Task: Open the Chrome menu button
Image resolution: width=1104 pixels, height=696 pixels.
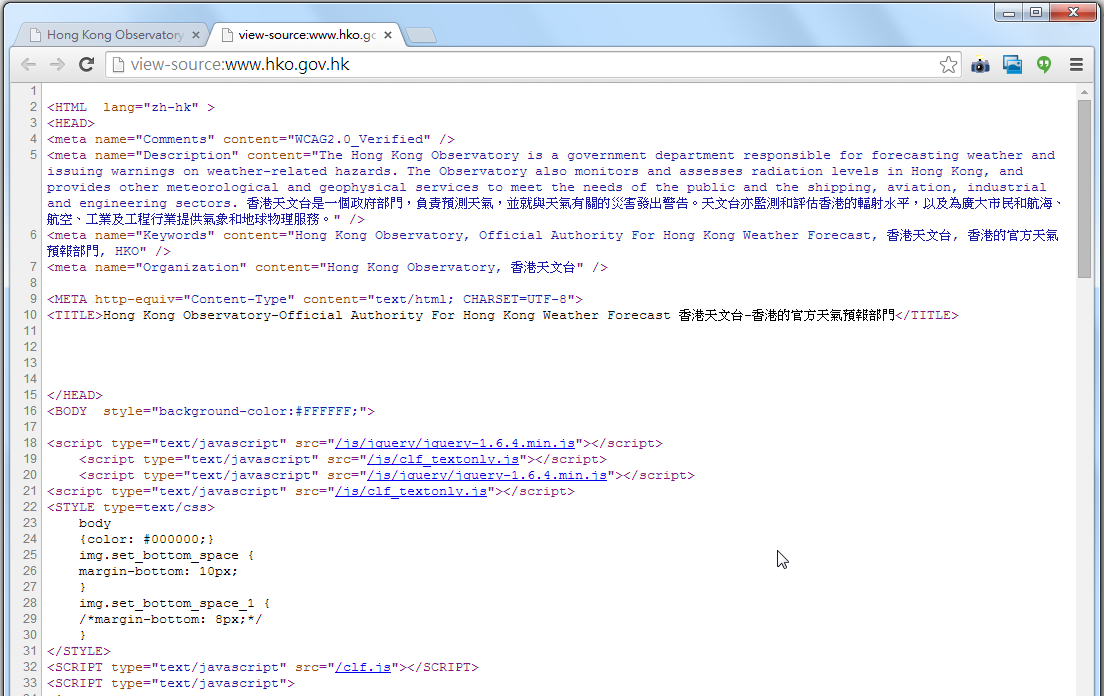Action: click(x=1076, y=65)
